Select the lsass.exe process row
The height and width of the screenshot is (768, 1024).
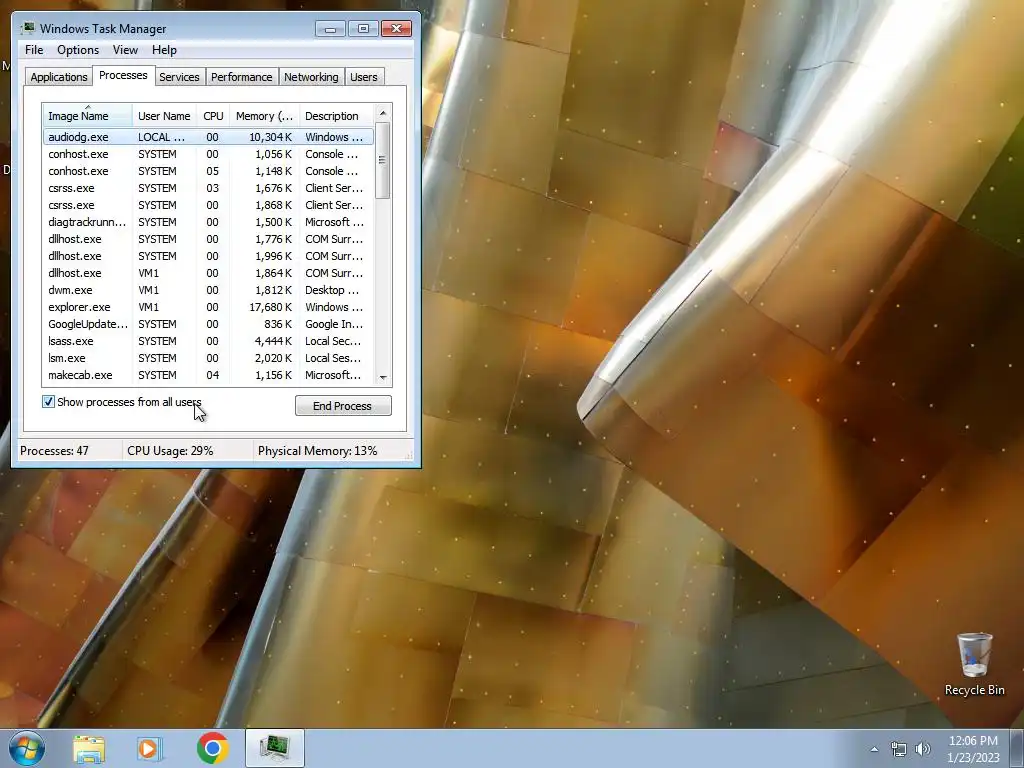click(208, 341)
